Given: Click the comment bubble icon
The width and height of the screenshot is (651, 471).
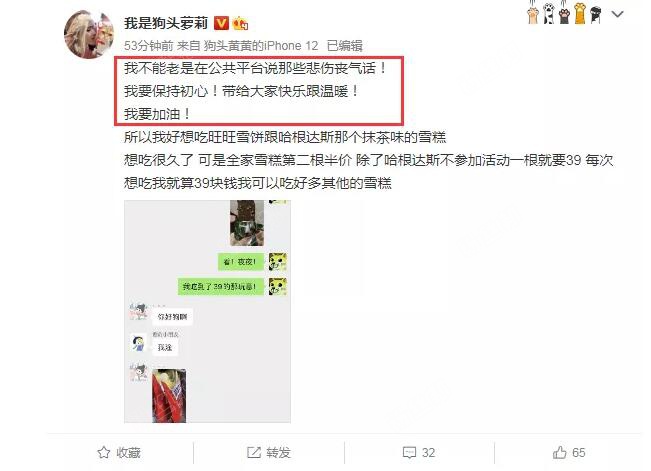Looking at the screenshot, I should (x=409, y=452).
